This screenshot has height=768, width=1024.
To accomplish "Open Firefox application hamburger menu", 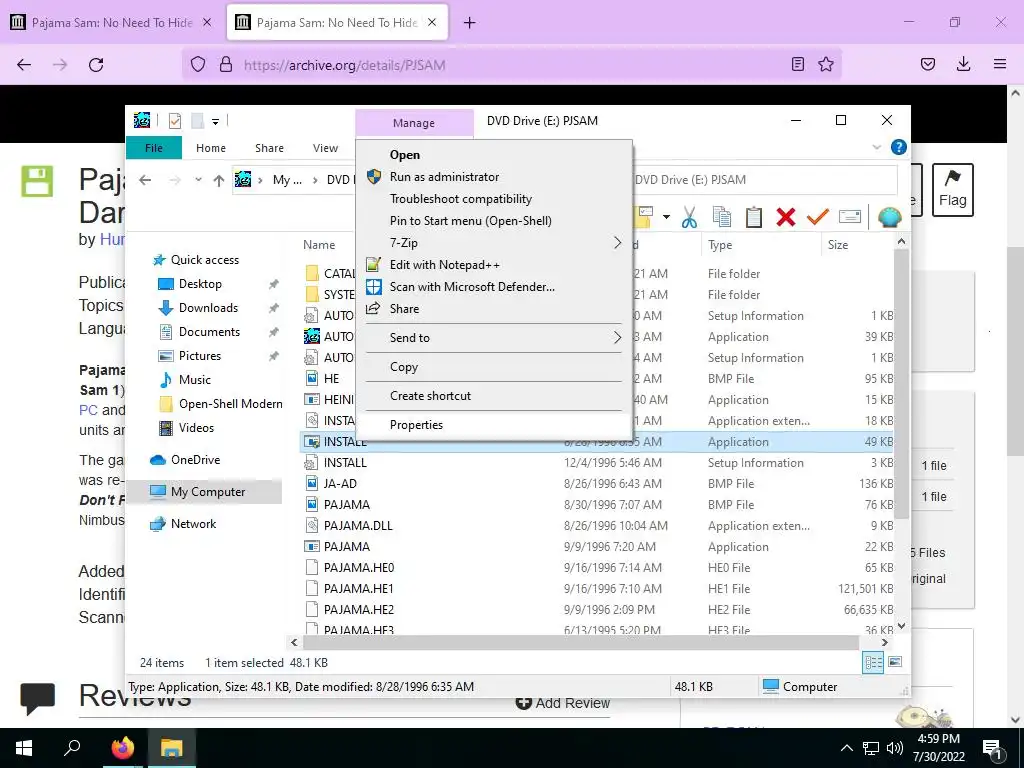I will coord(1000,64).
